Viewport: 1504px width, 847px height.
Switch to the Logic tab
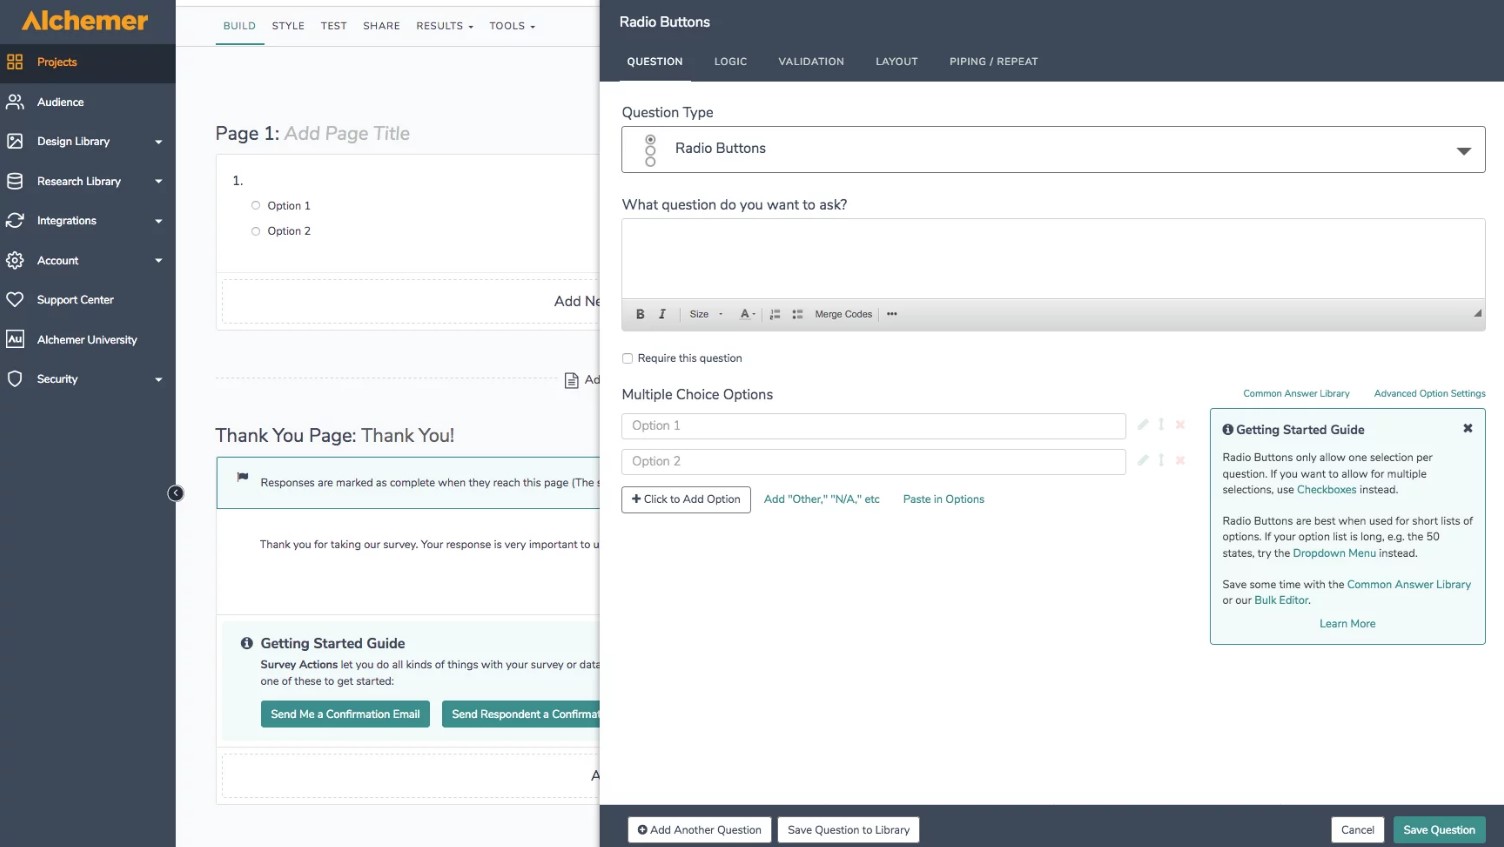pos(730,62)
